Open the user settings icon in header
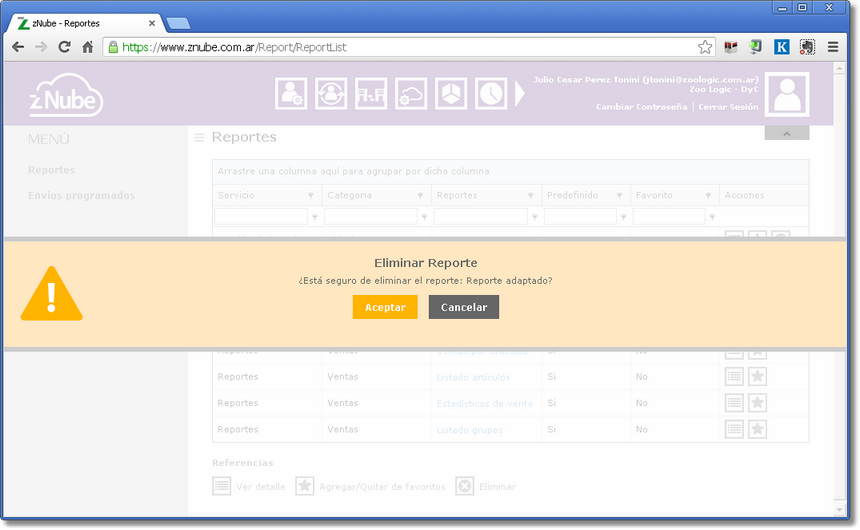The width and height of the screenshot is (860, 530). (x=291, y=94)
